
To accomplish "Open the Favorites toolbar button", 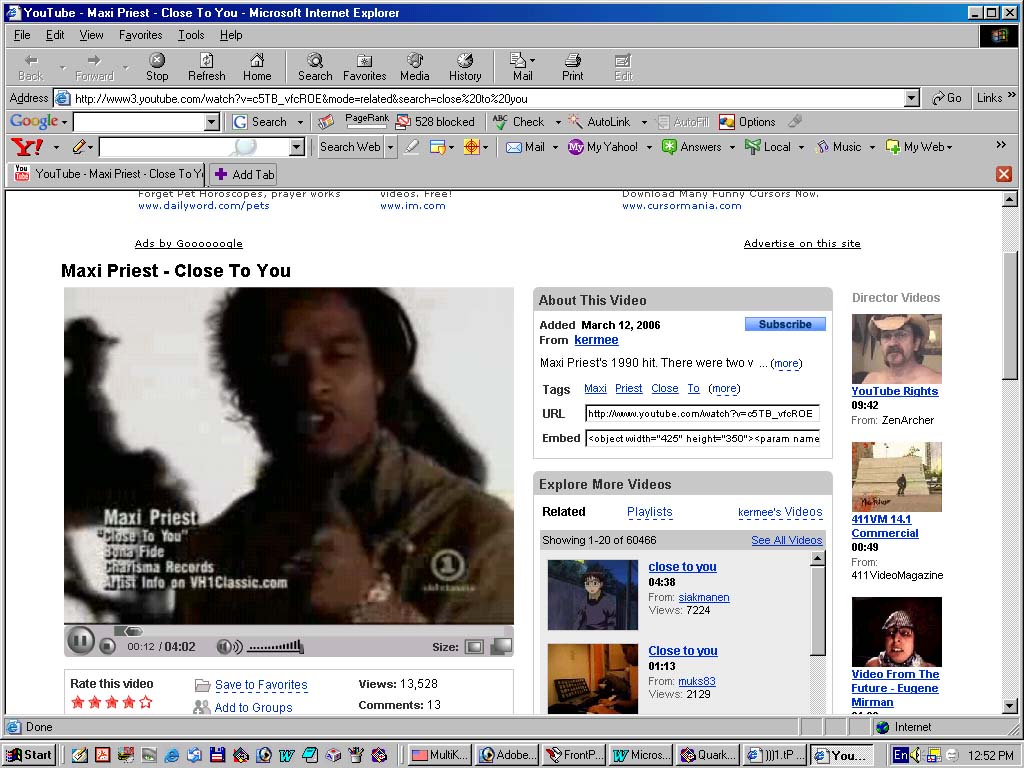I will [x=364, y=67].
